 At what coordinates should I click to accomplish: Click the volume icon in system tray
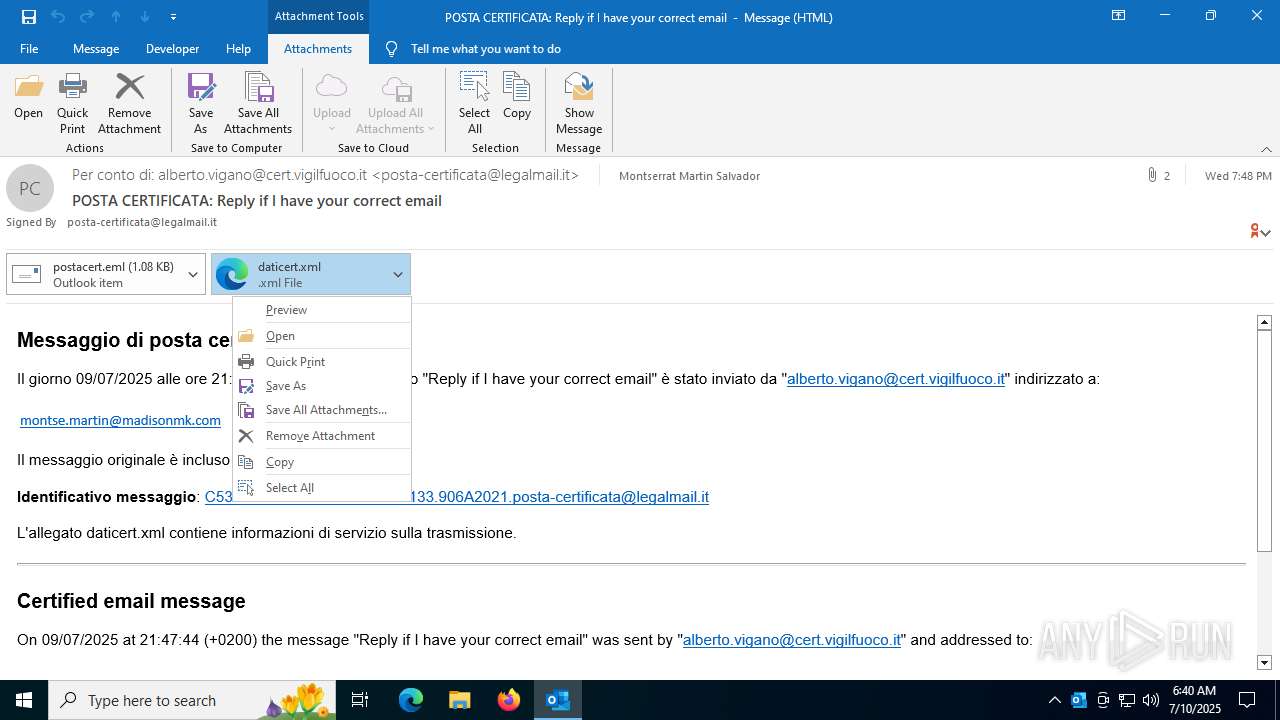tap(1151, 700)
